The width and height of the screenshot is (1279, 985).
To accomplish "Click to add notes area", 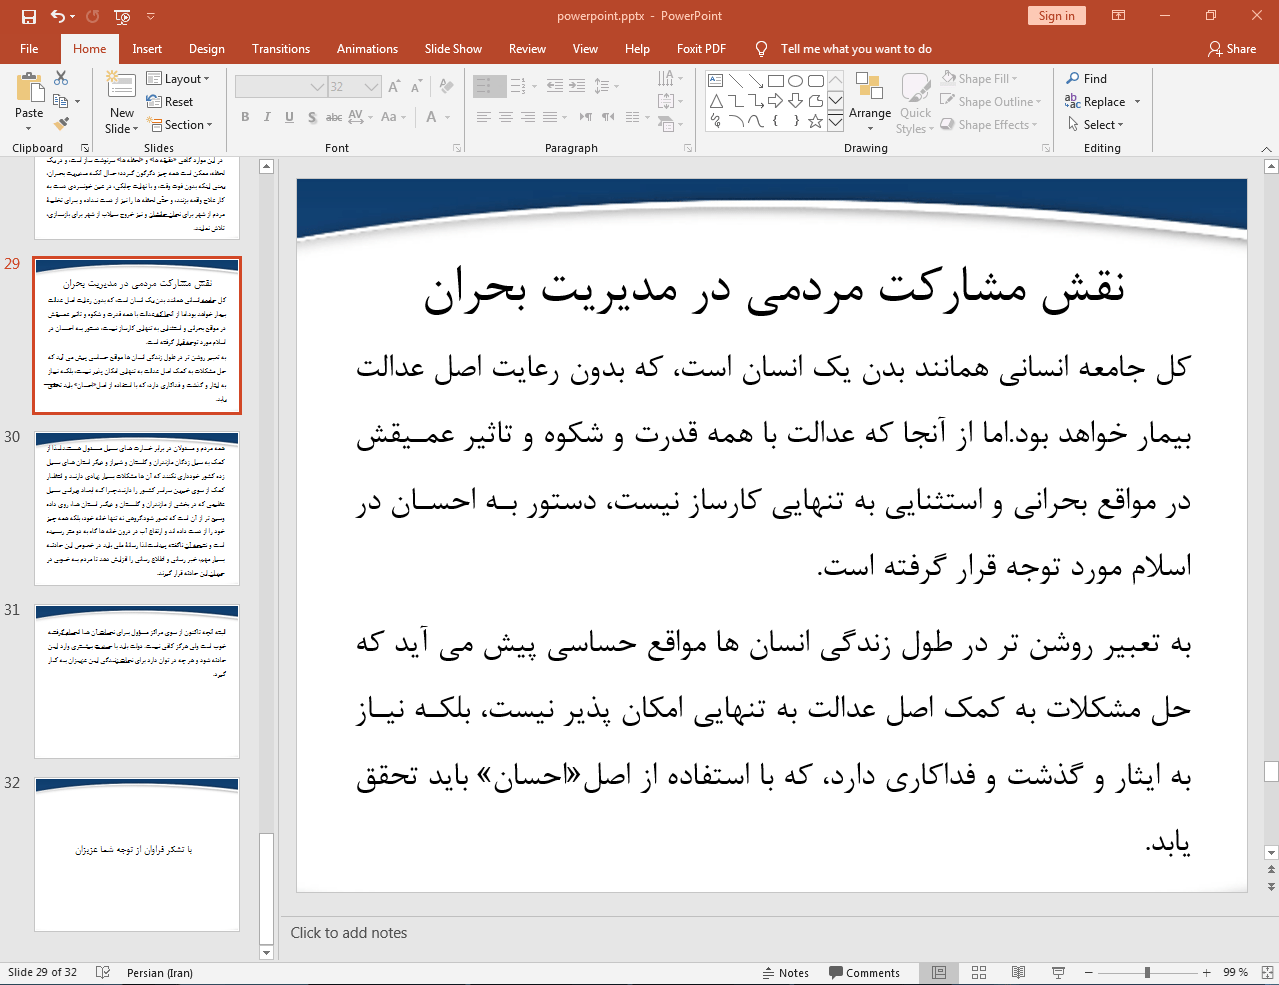I will coord(348,933).
